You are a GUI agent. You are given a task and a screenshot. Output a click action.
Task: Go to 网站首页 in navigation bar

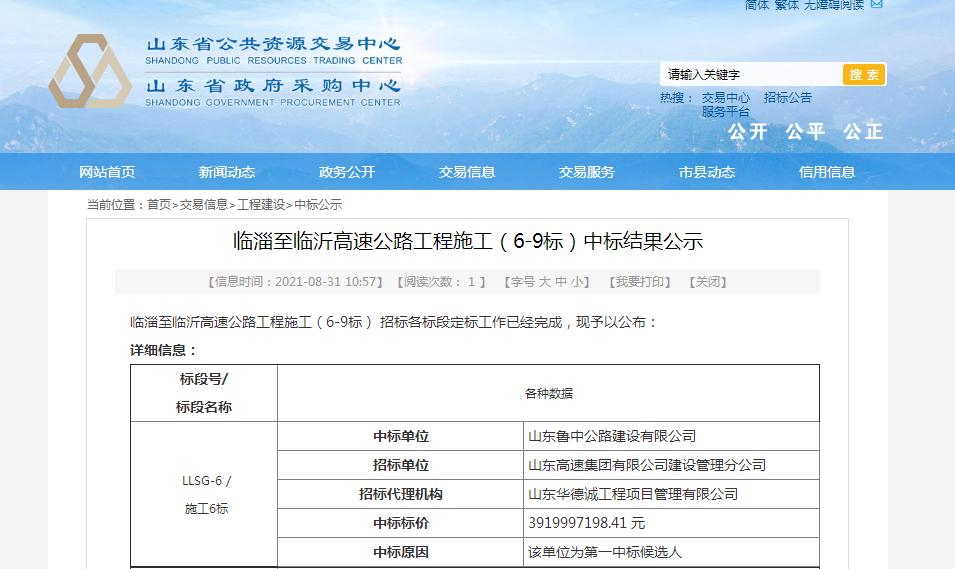pos(107,172)
